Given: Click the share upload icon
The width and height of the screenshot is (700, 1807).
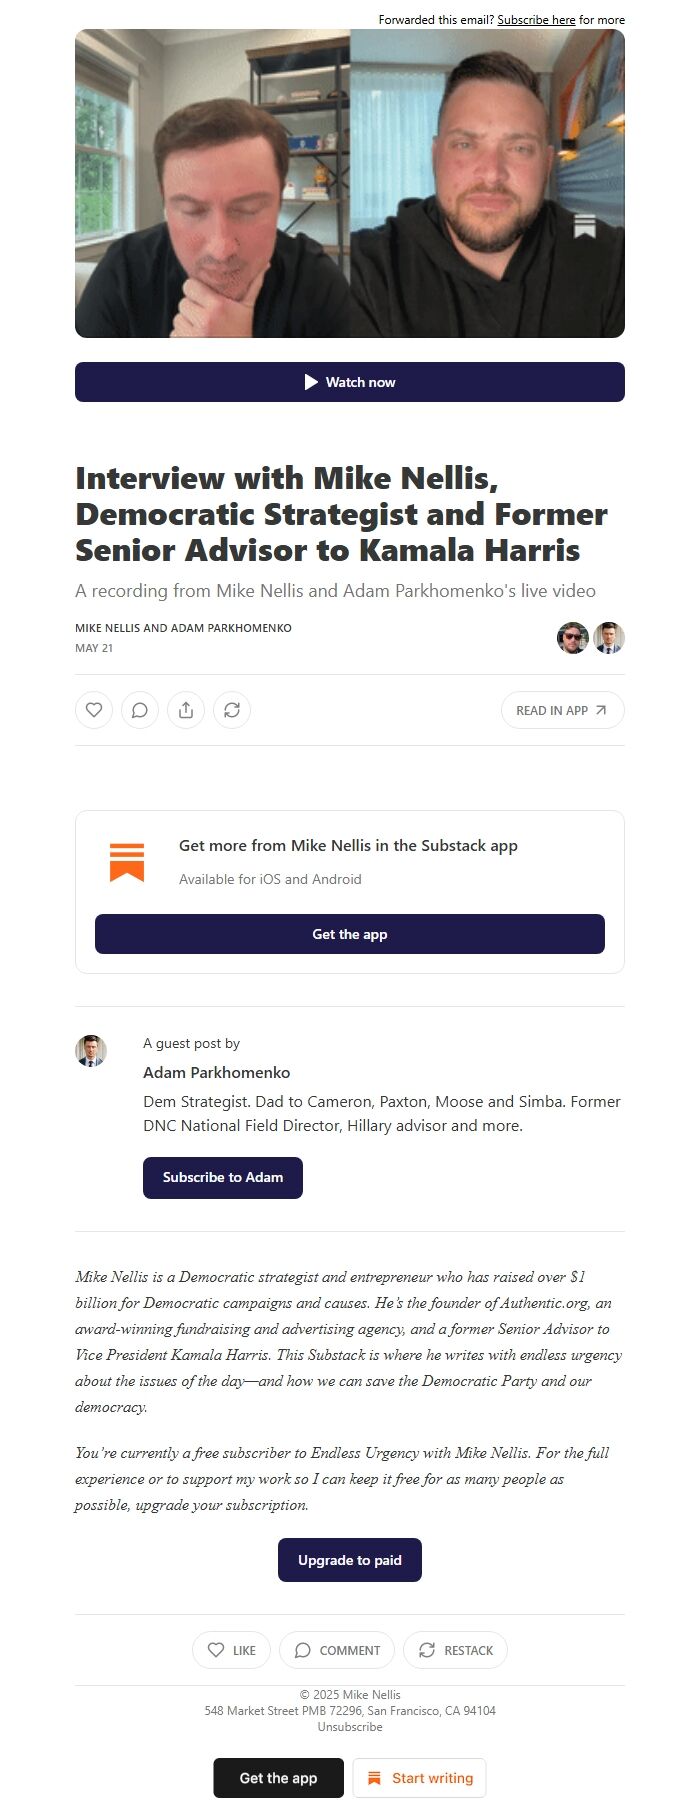Looking at the screenshot, I should tap(186, 710).
